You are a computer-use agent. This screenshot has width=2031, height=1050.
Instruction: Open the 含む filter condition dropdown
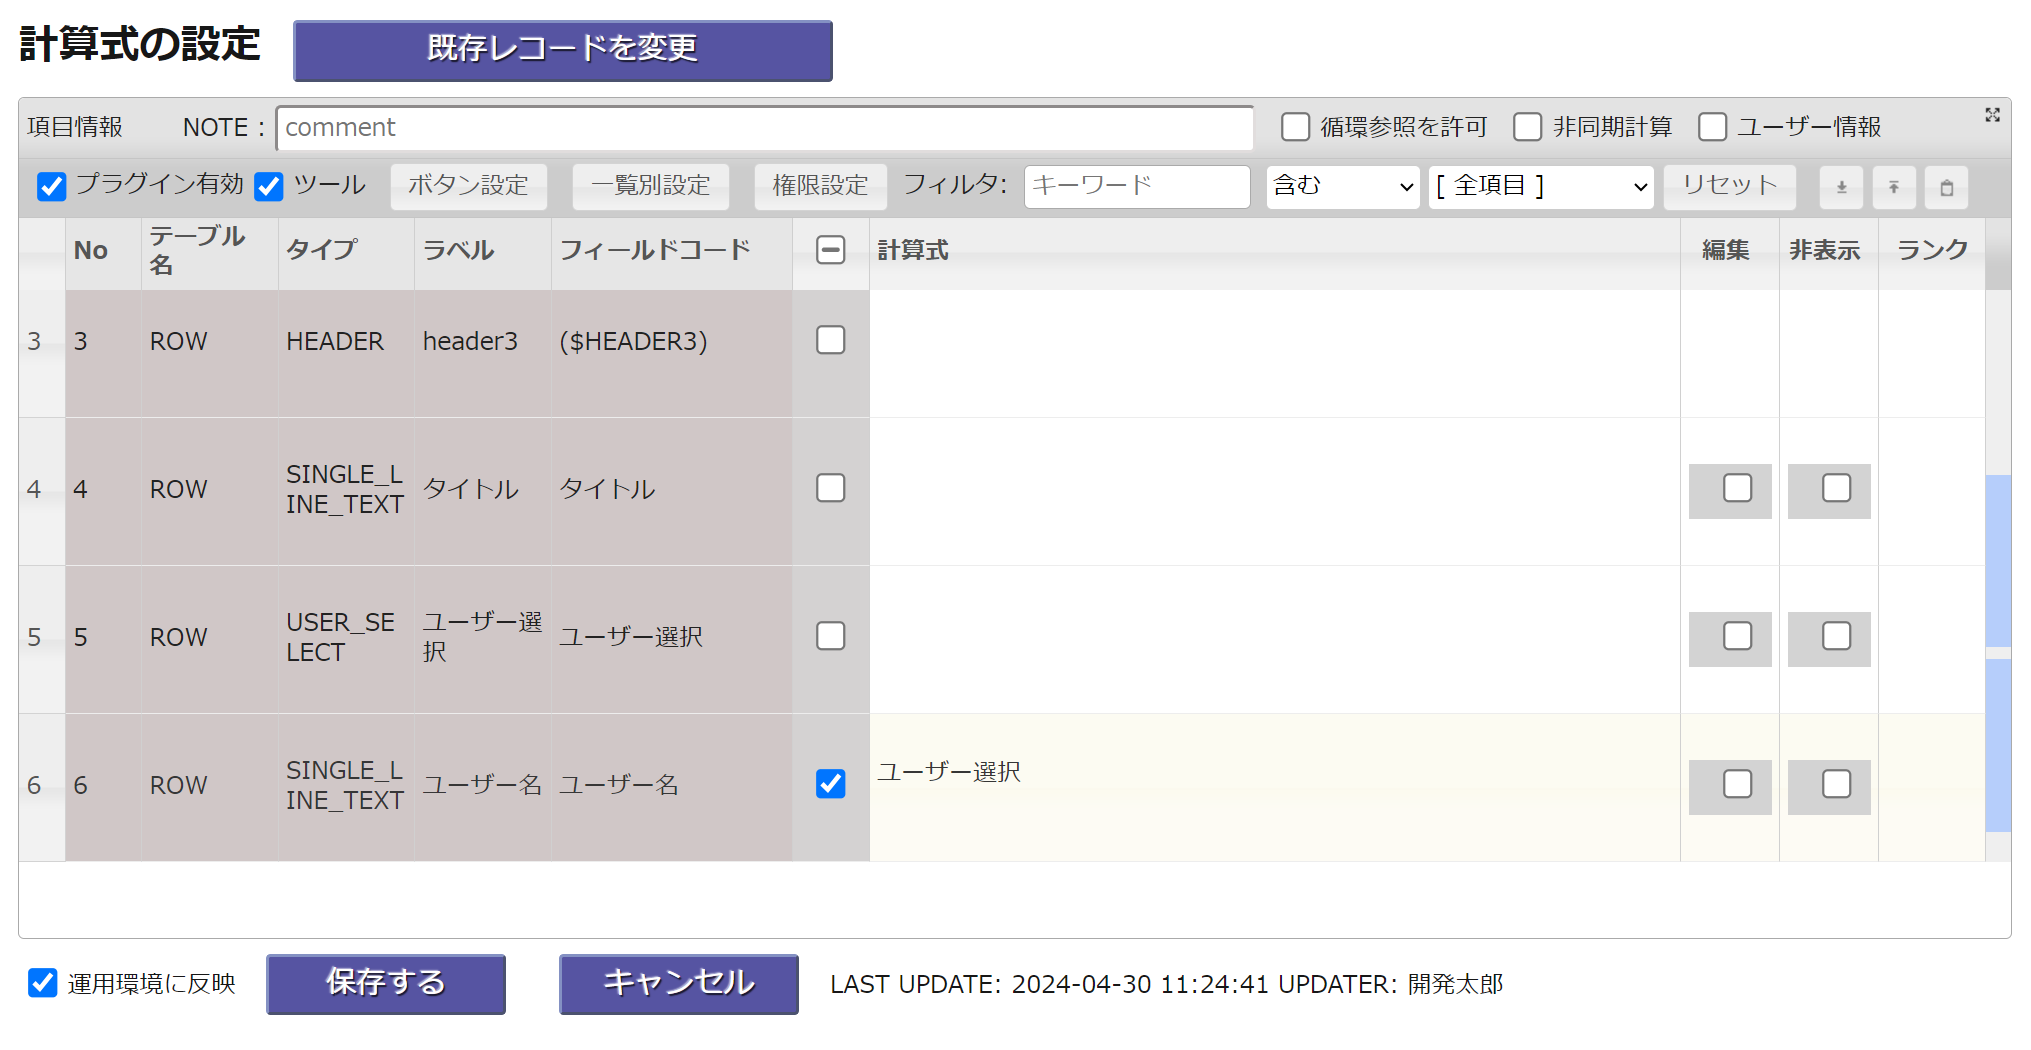point(1343,187)
